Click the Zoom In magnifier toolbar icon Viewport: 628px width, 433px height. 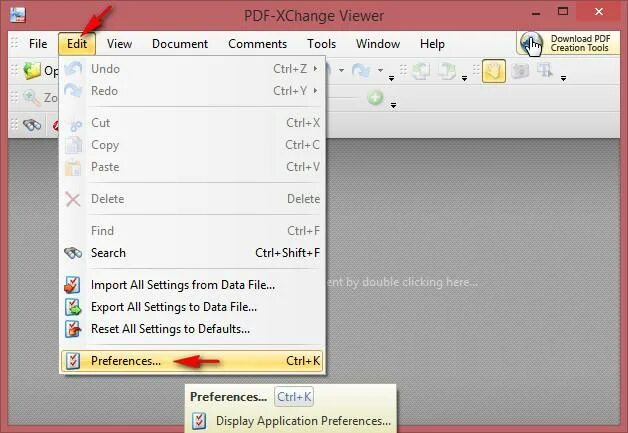[x=32, y=97]
